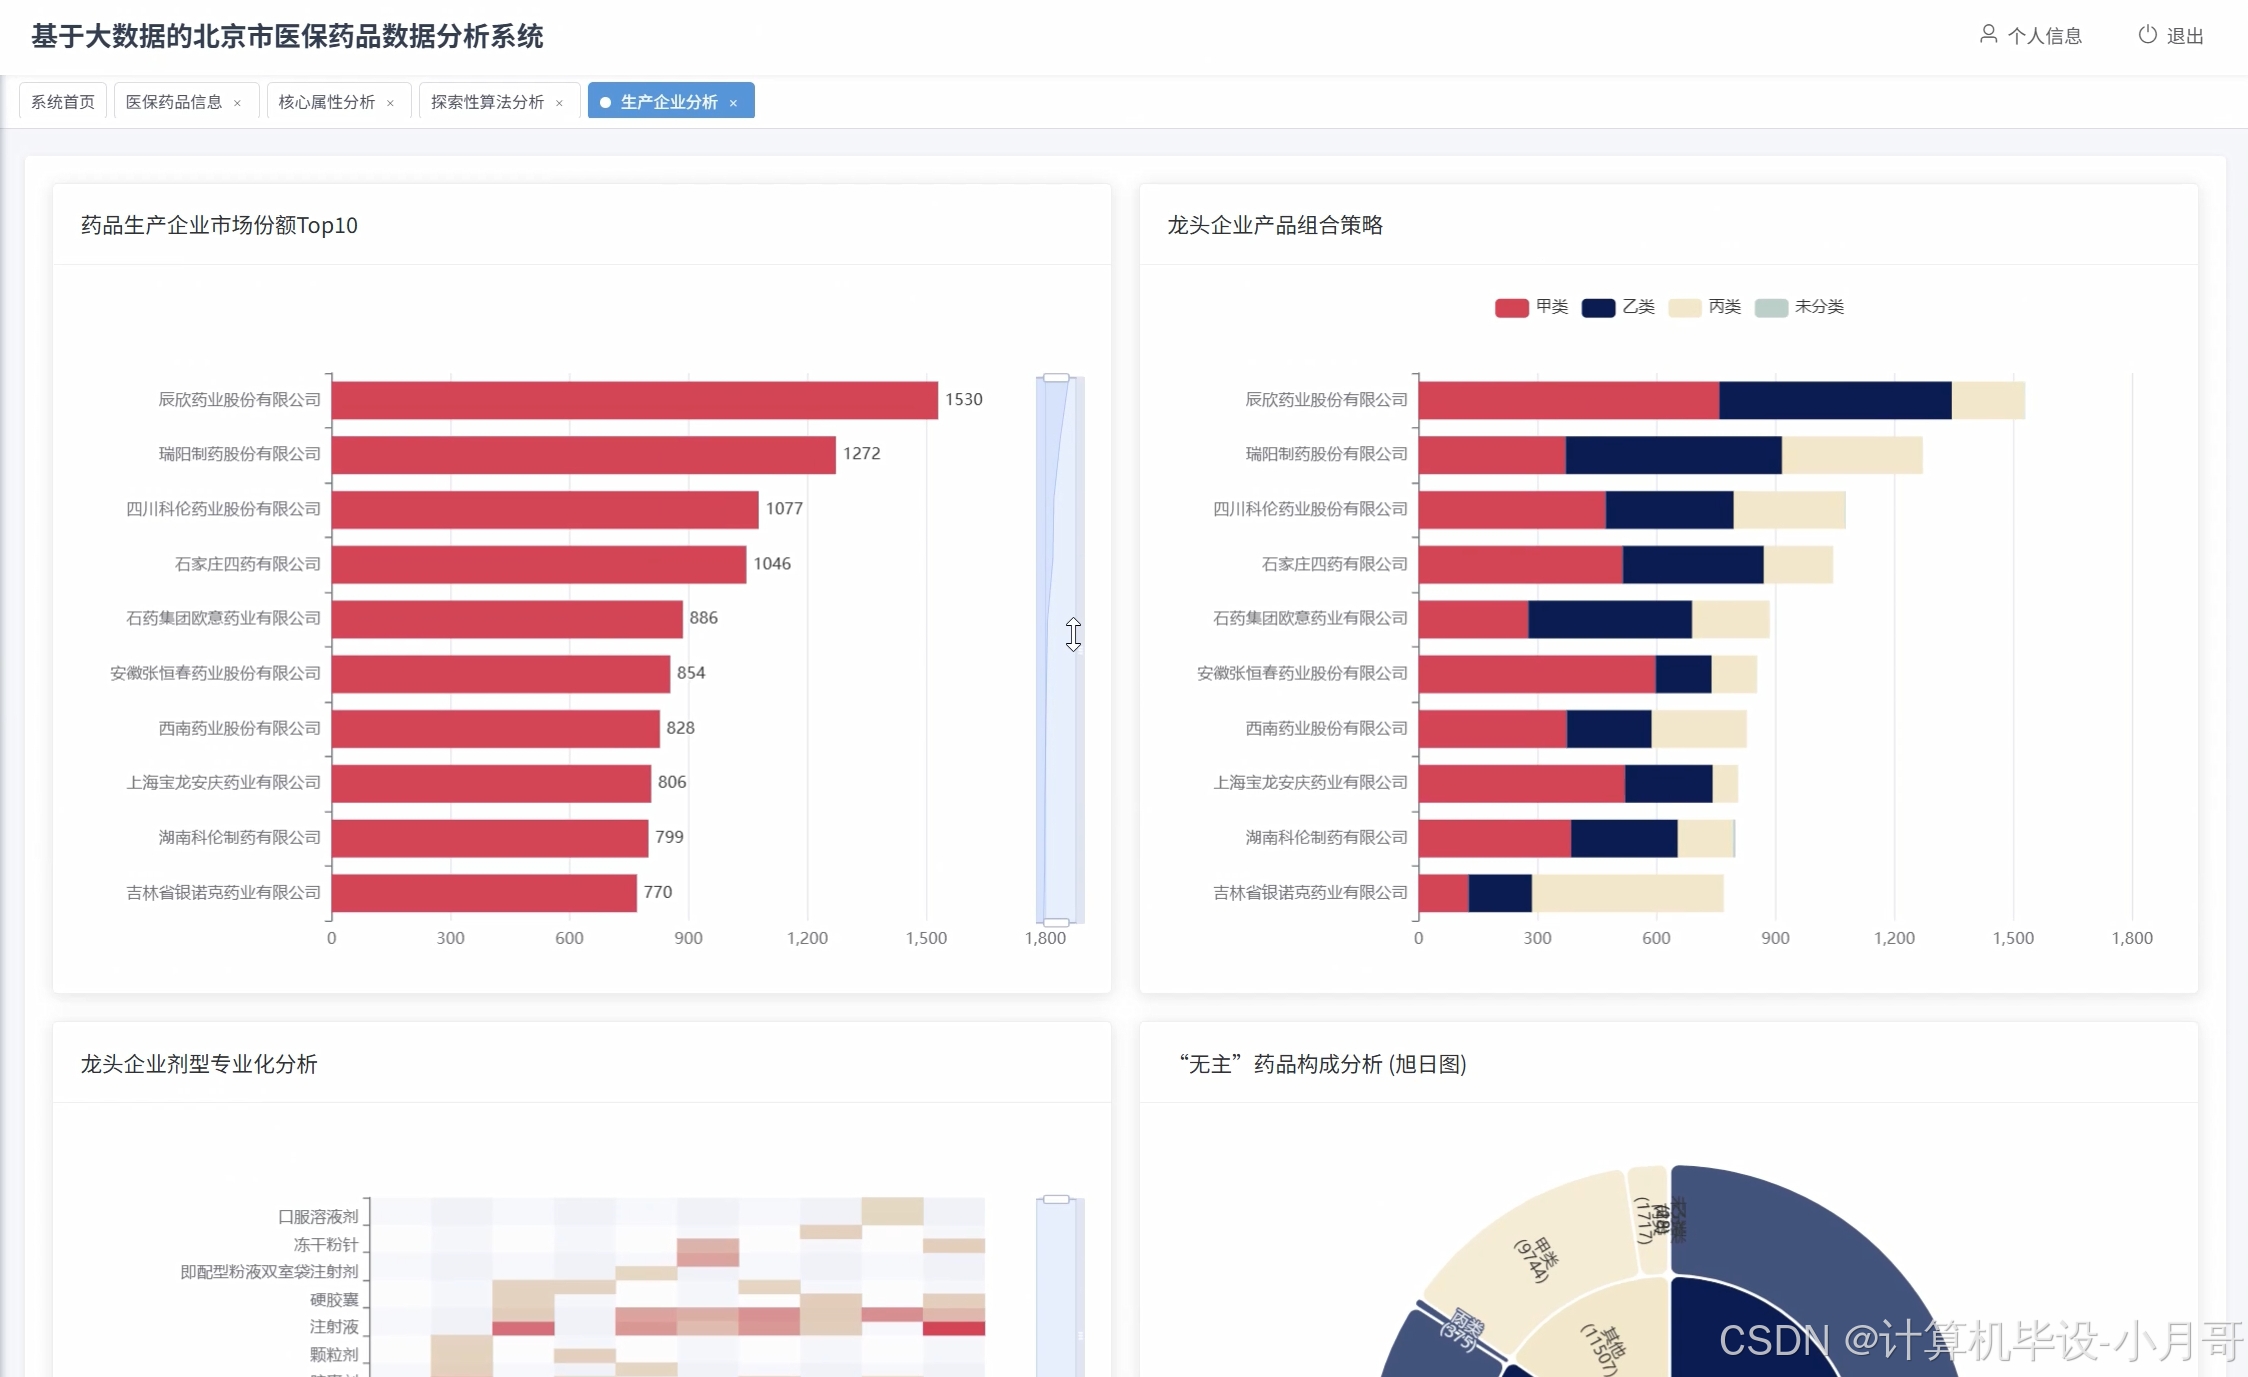Click the 安徽张恒春药业 bar valued 854

pos(501,674)
